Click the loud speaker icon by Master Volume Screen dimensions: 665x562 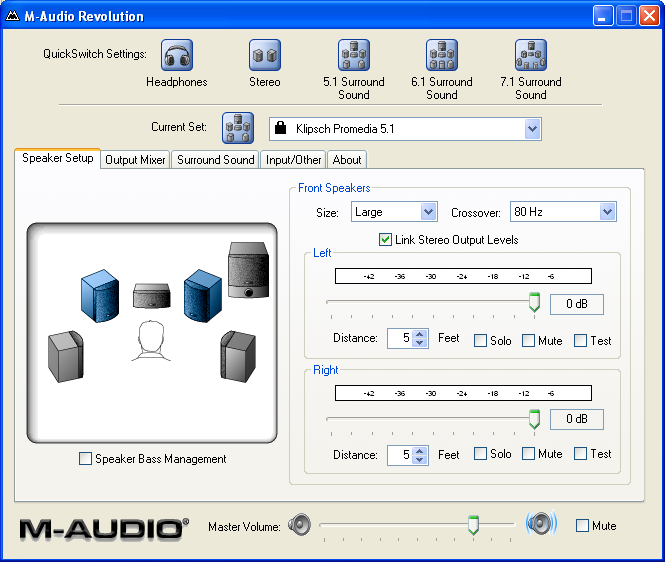(541, 524)
